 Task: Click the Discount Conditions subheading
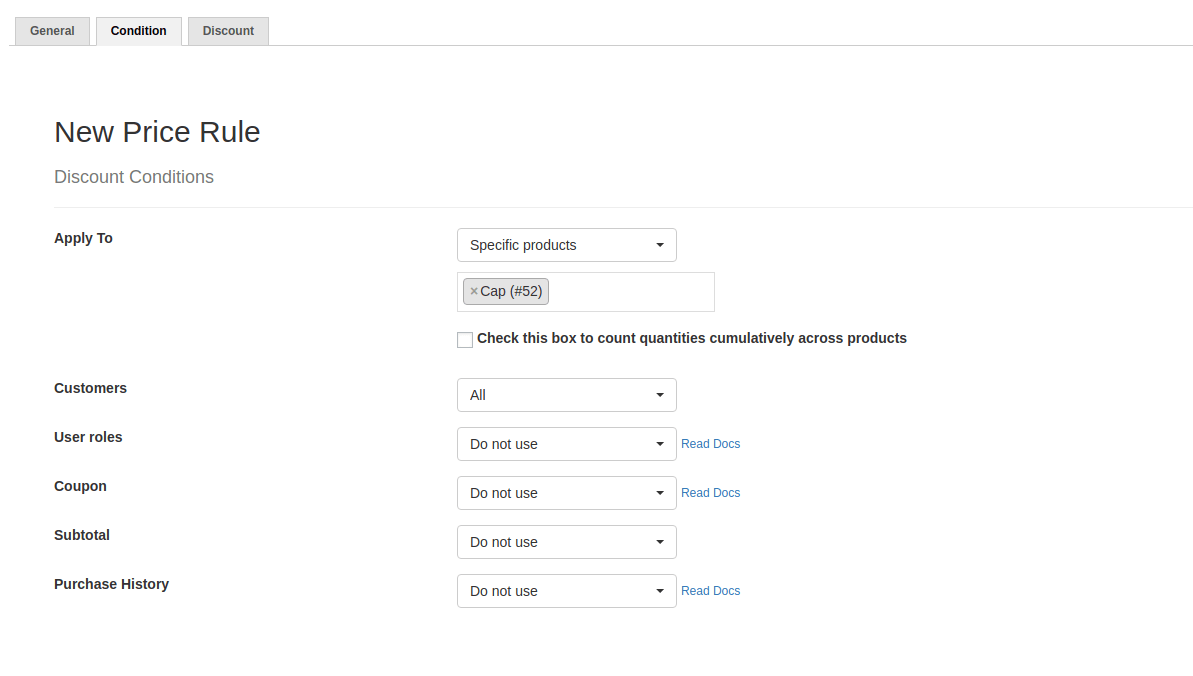[134, 177]
